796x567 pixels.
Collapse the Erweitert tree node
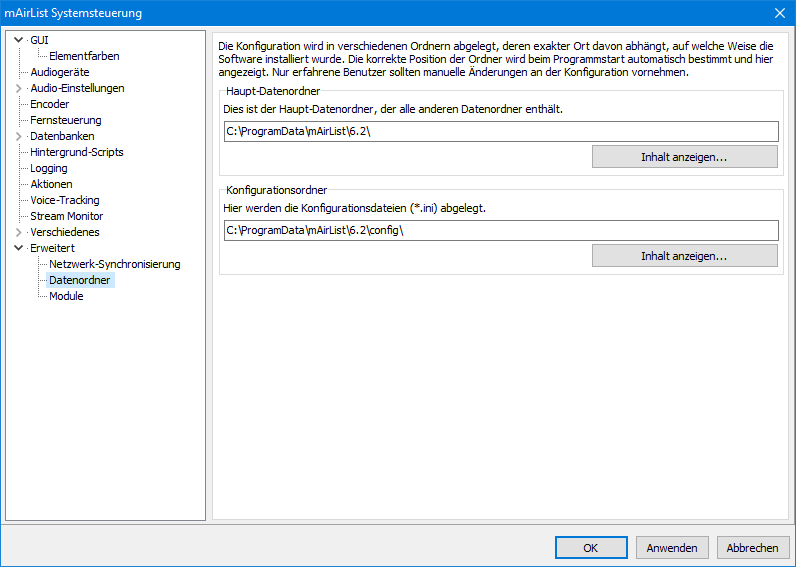click(x=19, y=248)
